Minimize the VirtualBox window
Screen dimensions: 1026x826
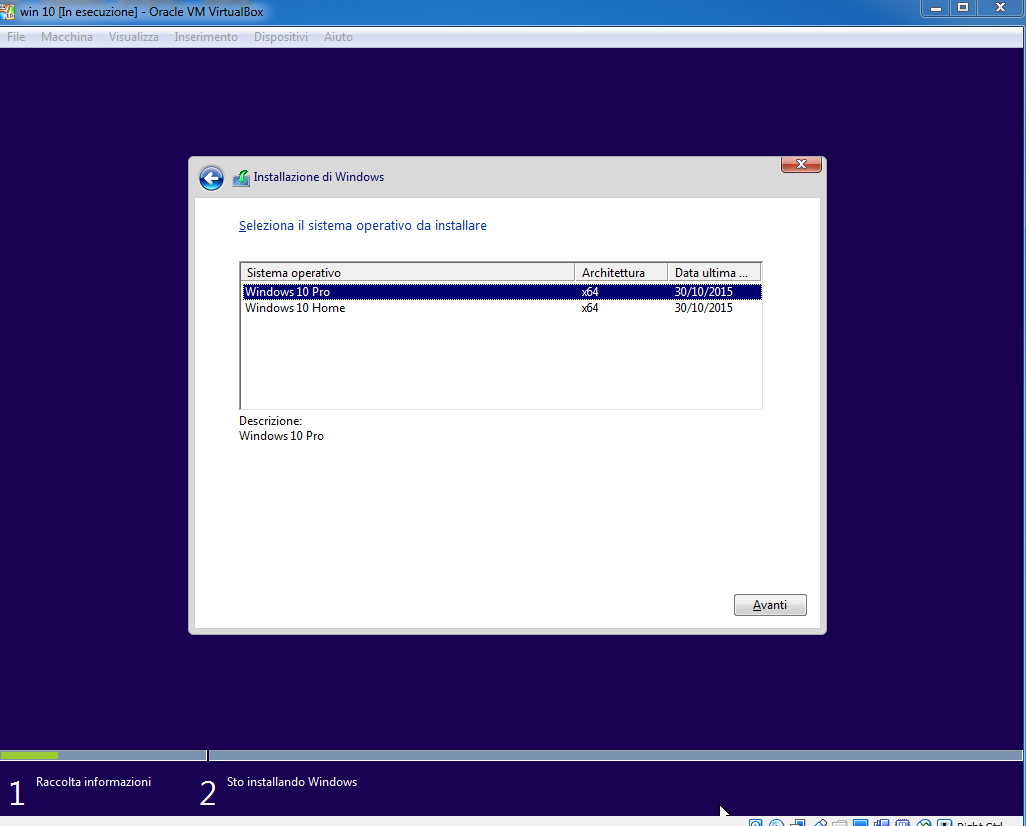click(x=936, y=8)
